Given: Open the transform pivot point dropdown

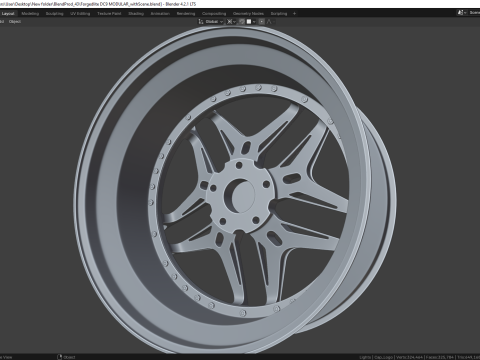Looking at the screenshot, I should pos(231,22).
